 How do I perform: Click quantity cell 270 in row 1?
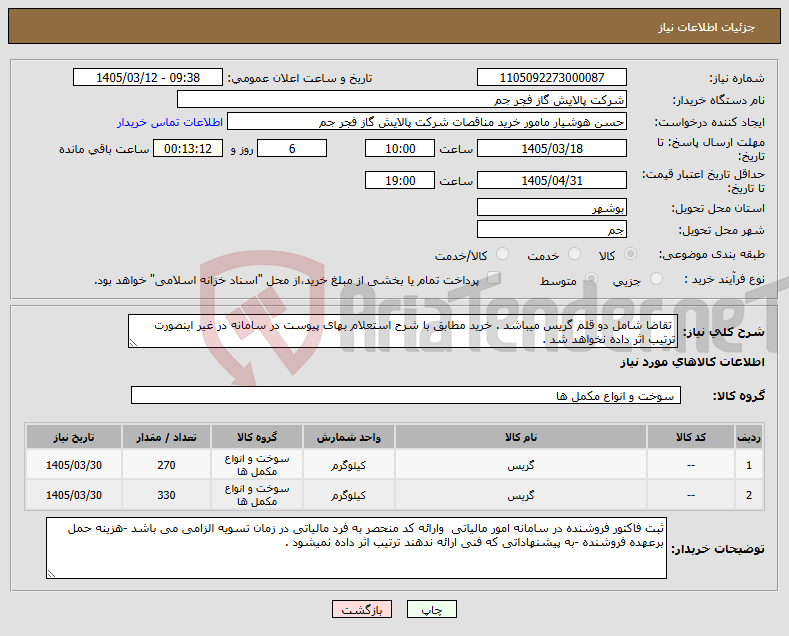point(166,465)
